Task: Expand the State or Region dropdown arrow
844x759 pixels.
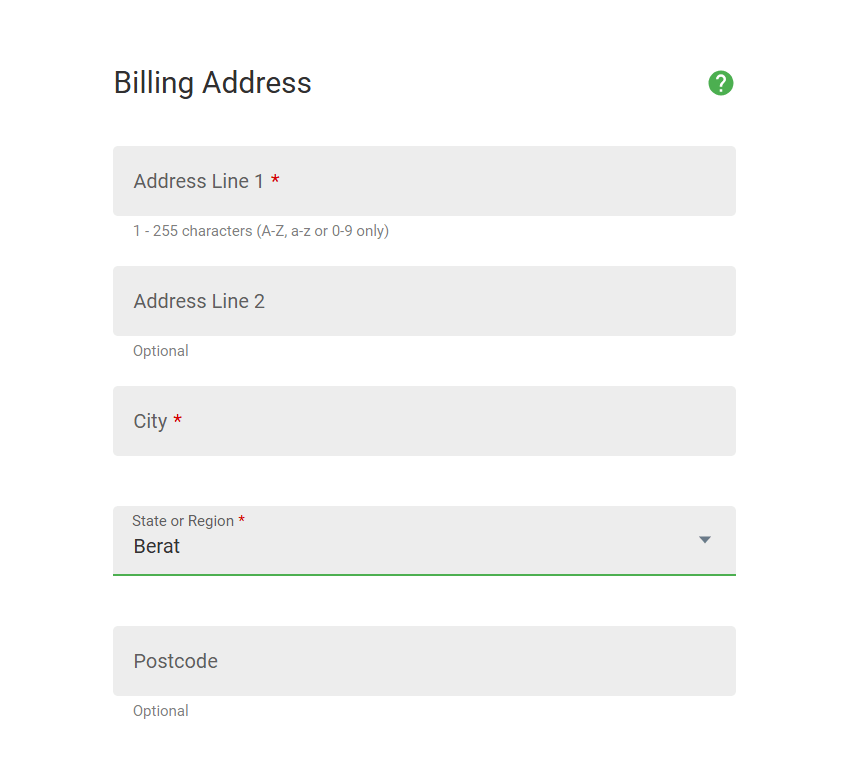Action: [x=705, y=540]
